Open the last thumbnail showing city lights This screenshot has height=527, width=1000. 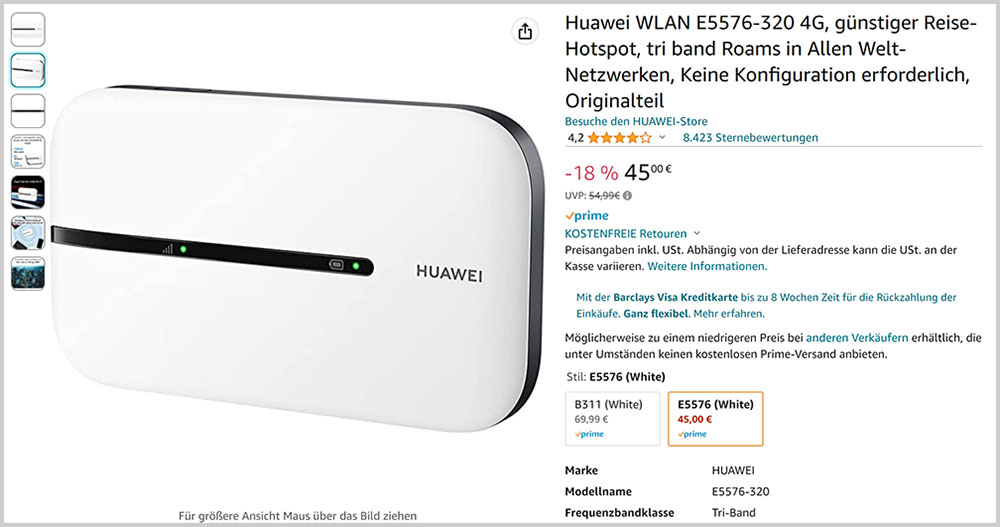[x=28, y=274]
